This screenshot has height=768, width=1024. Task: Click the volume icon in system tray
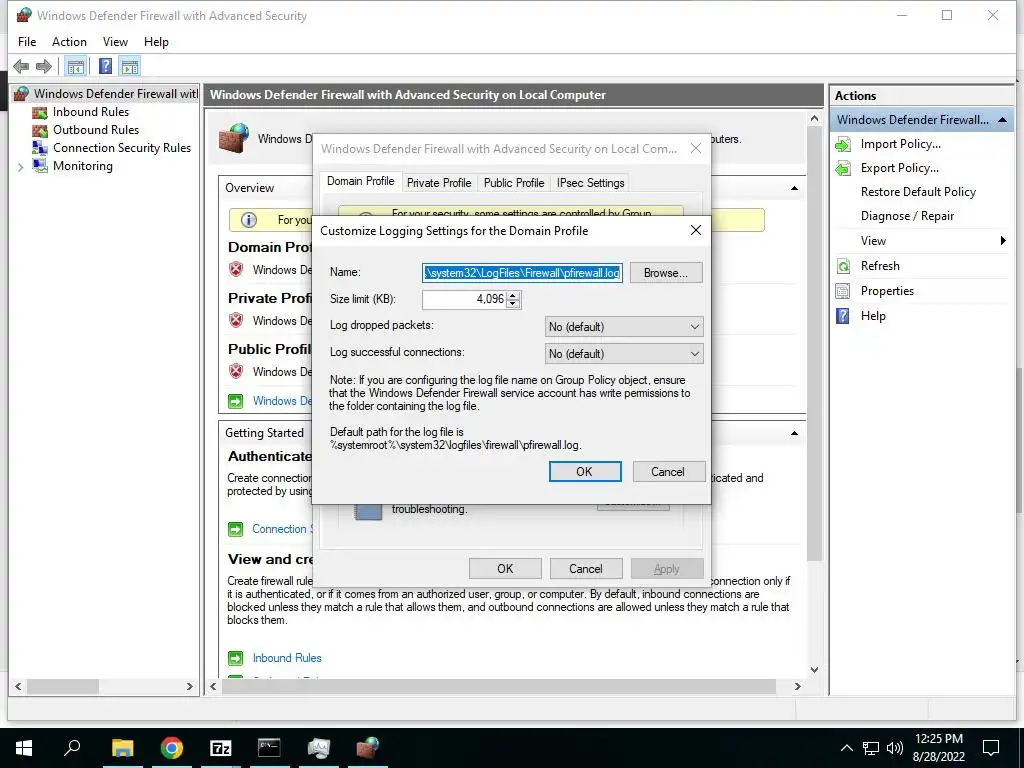[x=895, y=748]
